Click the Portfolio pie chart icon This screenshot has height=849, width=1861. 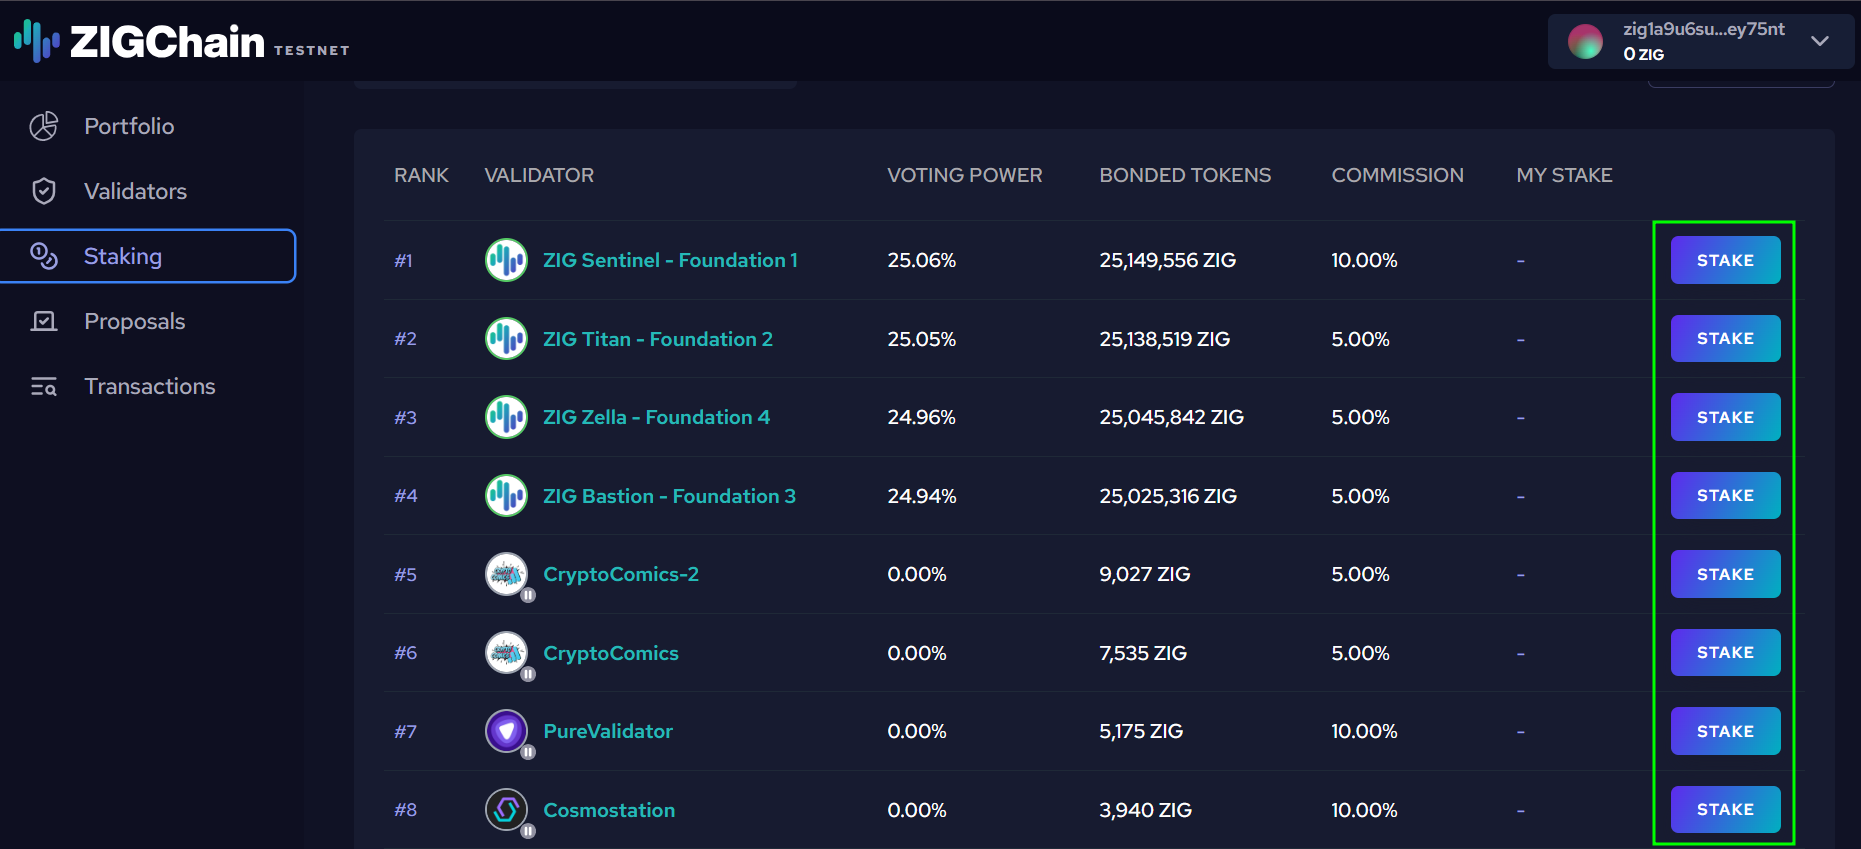(44, 126)
